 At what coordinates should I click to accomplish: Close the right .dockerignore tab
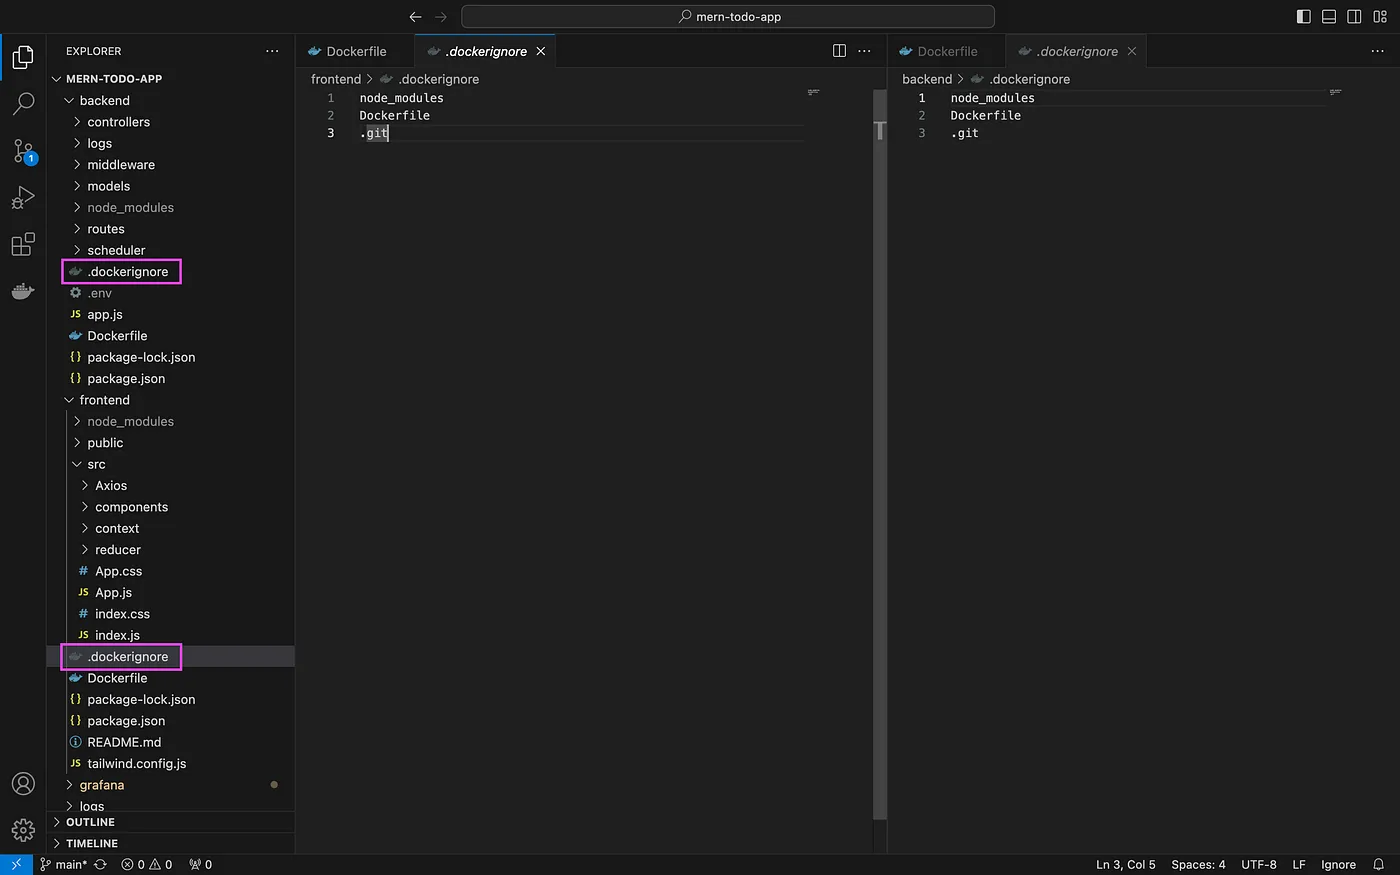(x=1132, y=51)
